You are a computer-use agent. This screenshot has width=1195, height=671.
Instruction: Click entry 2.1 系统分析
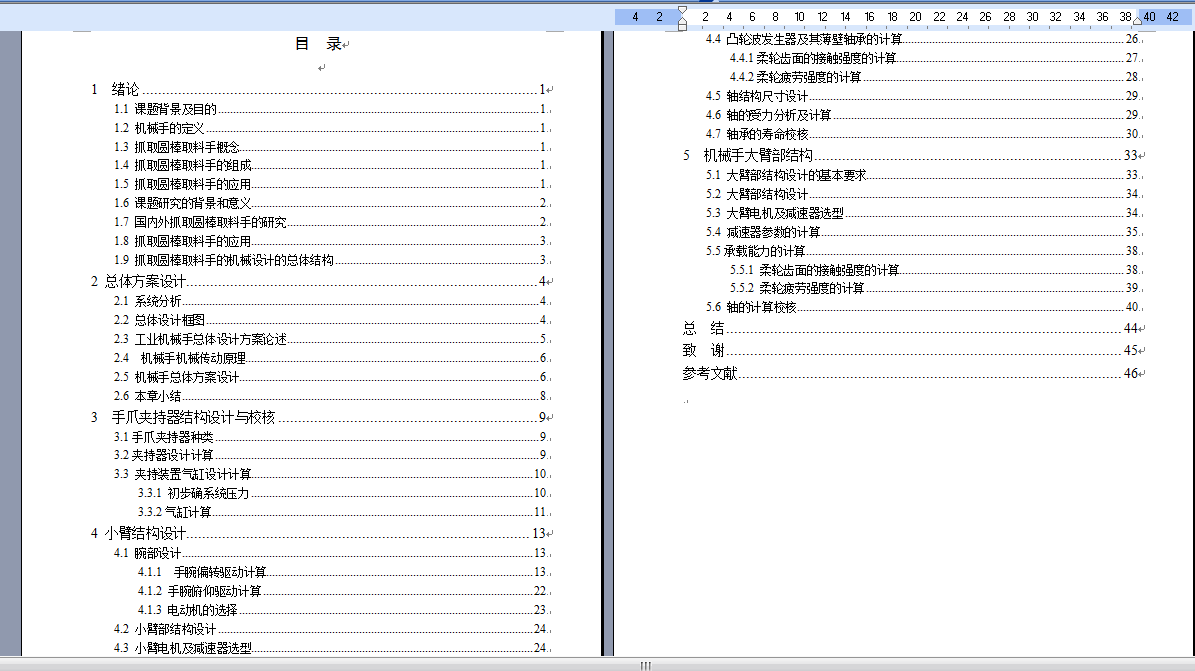point(331,301)
